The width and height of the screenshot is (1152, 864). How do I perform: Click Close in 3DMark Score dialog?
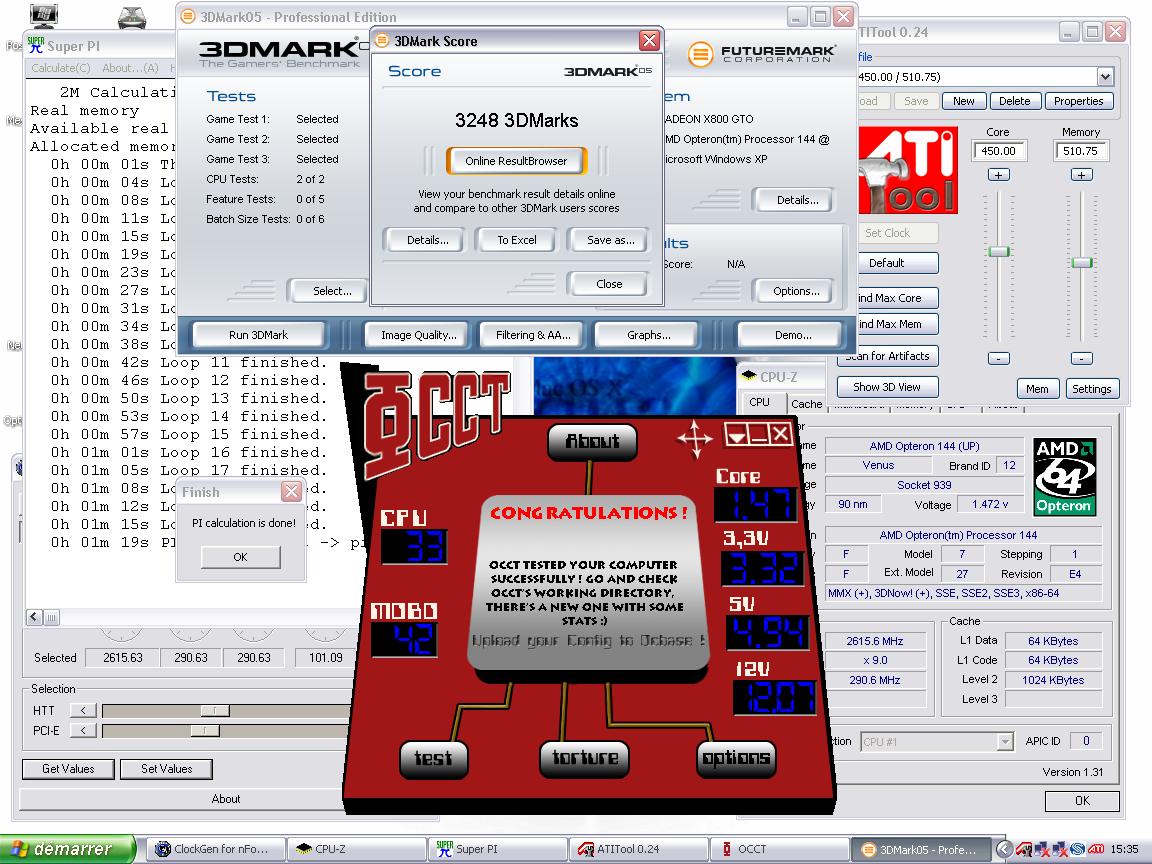(x=609, y=284)
